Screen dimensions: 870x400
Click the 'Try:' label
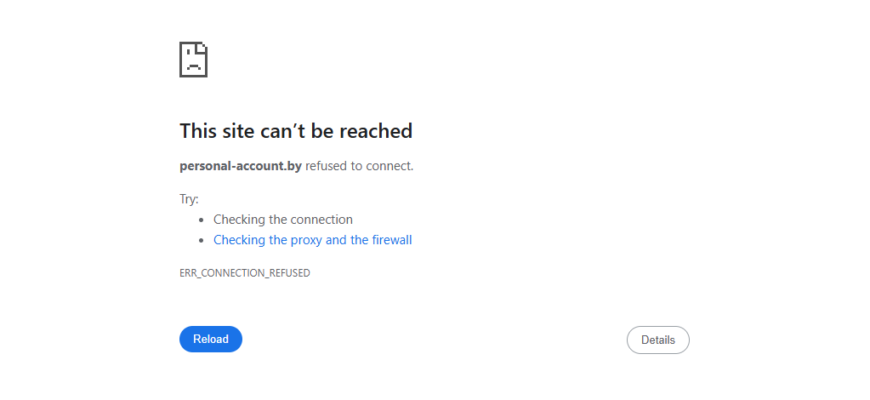click(189, 199)
